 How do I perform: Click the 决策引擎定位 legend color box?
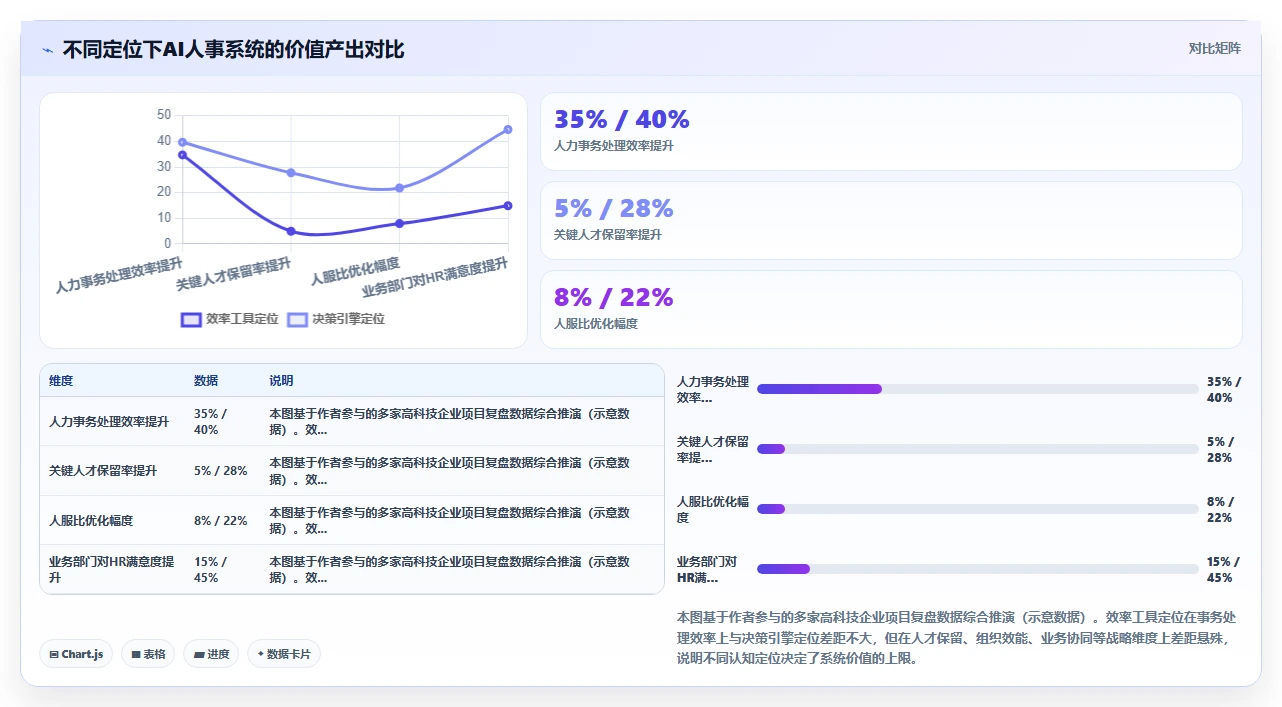click(x=298, y=319)
